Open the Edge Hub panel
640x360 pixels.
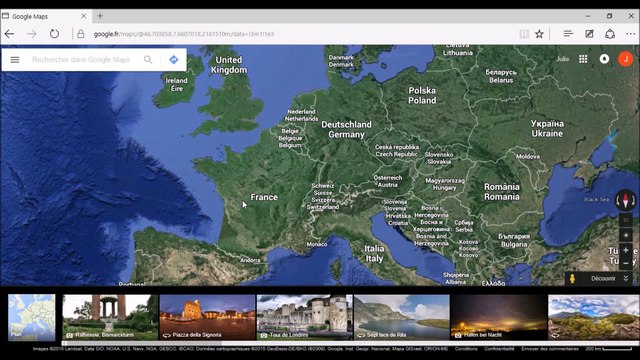tap(568, 34)
